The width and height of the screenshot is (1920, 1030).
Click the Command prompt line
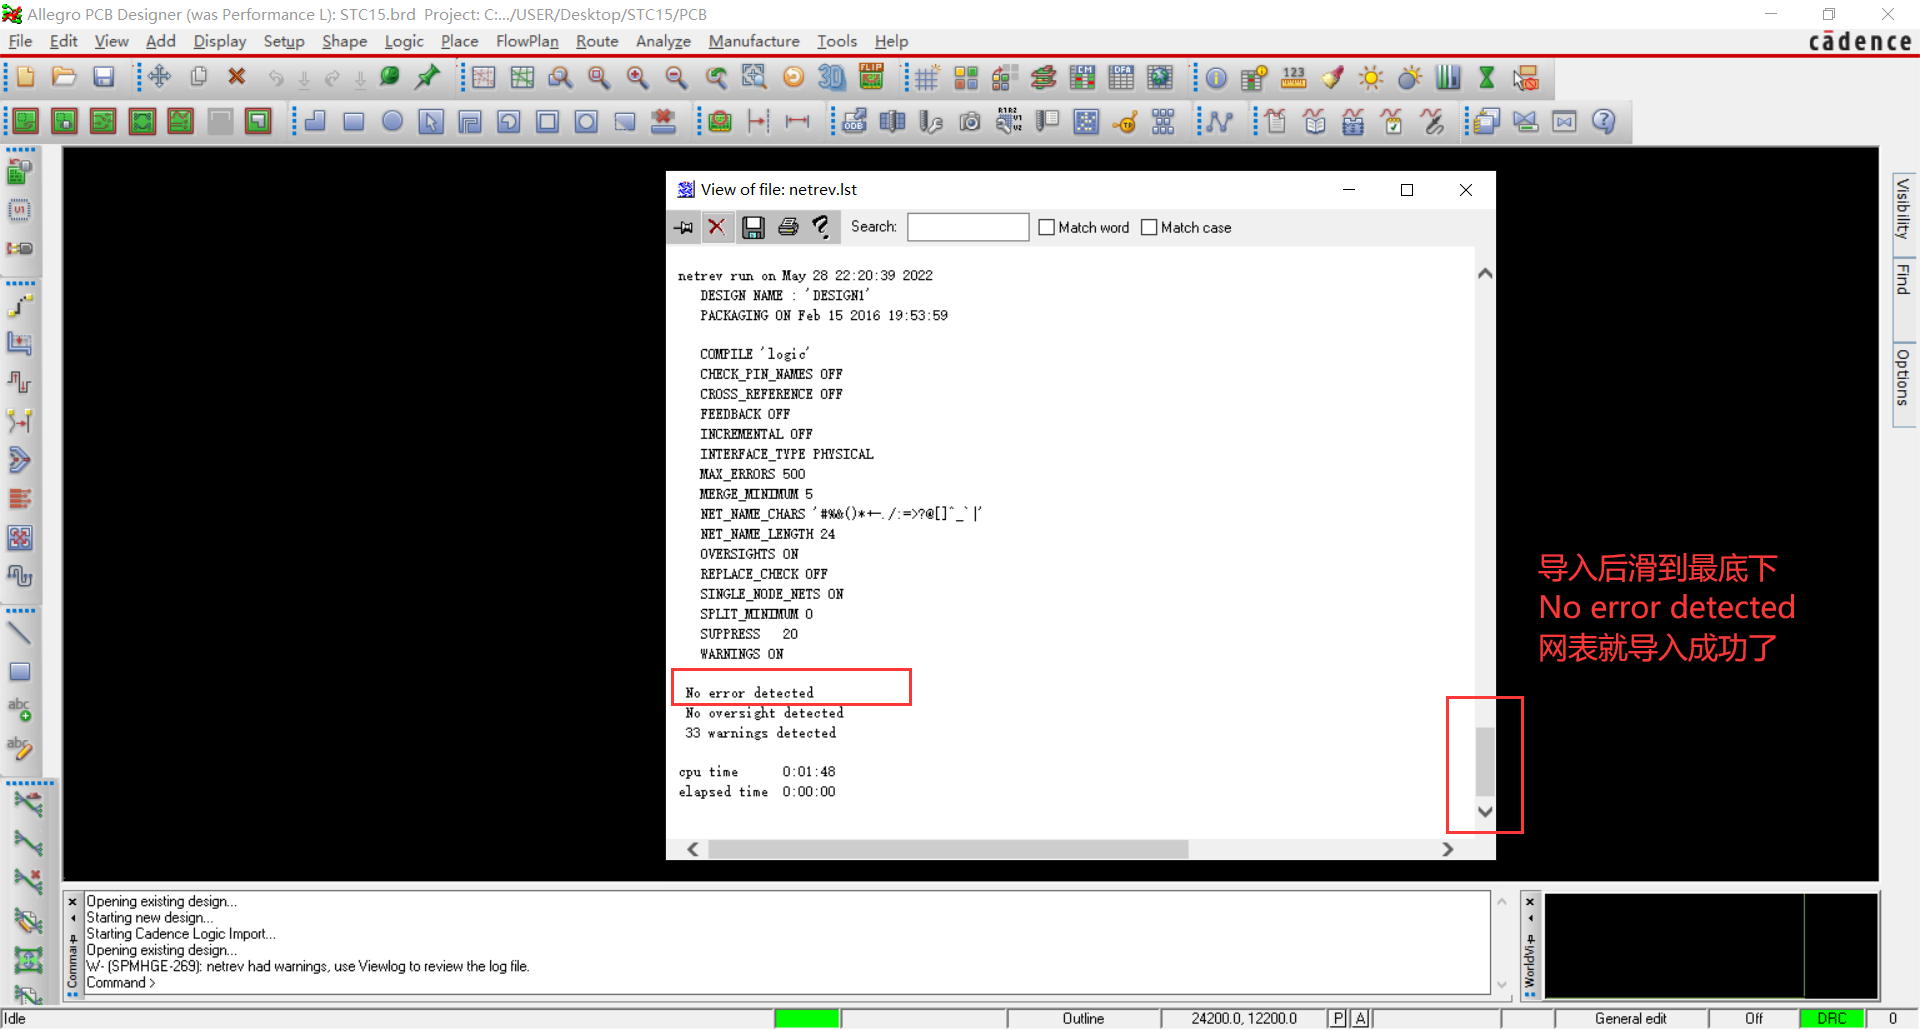pyautogui.click(x=121, y=983)
